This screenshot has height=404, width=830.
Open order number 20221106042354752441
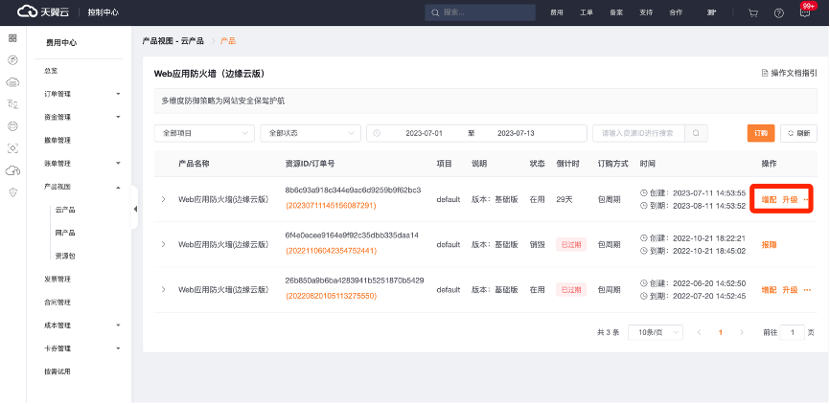click(x=331, y=251)
